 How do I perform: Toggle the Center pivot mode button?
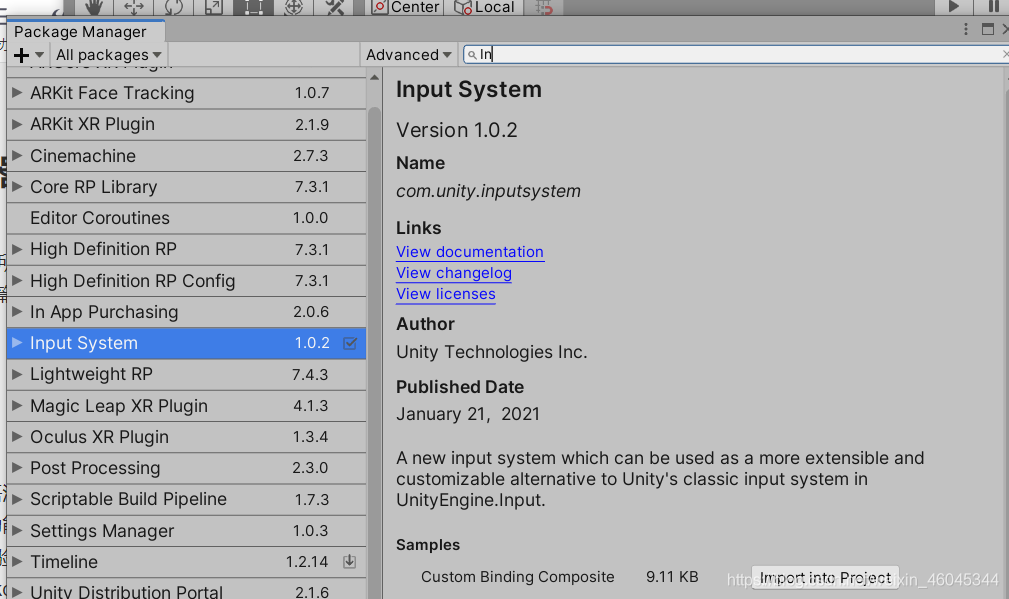pos(405,7)
